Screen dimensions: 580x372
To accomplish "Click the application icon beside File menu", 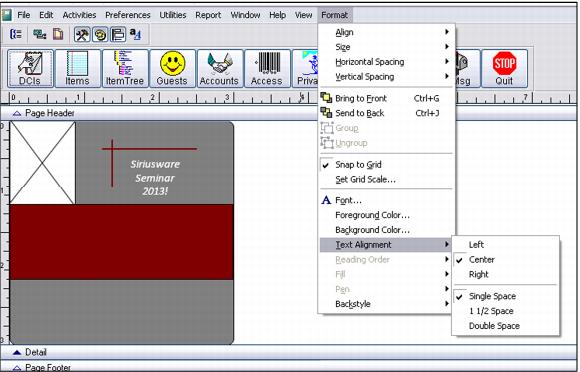I will pyautogui.click(x=7, y=15).
